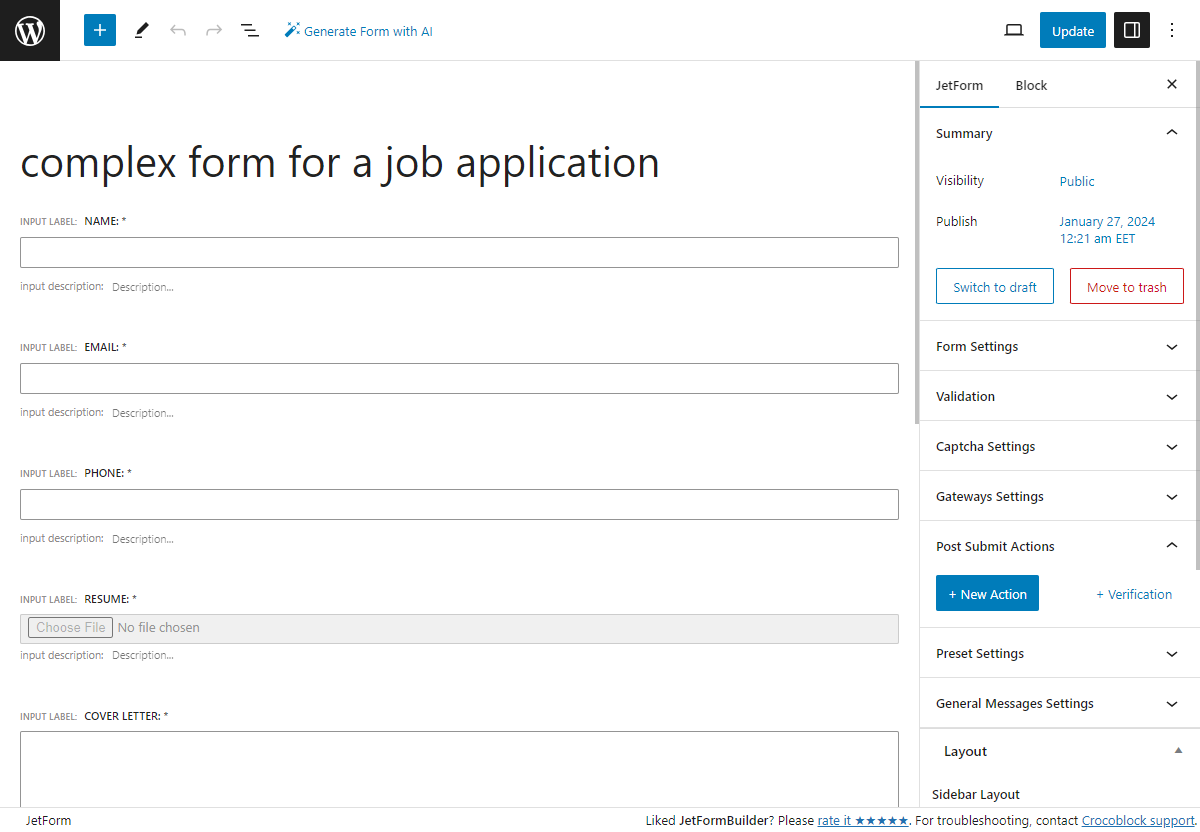1200x832 pixels.
Task: Click Switch to draft
Action: click(x=994, y=286)
